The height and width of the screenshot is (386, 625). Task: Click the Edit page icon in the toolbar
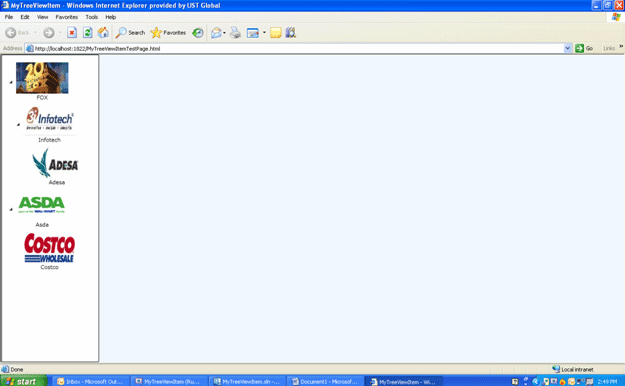click(x=253, y=33)
